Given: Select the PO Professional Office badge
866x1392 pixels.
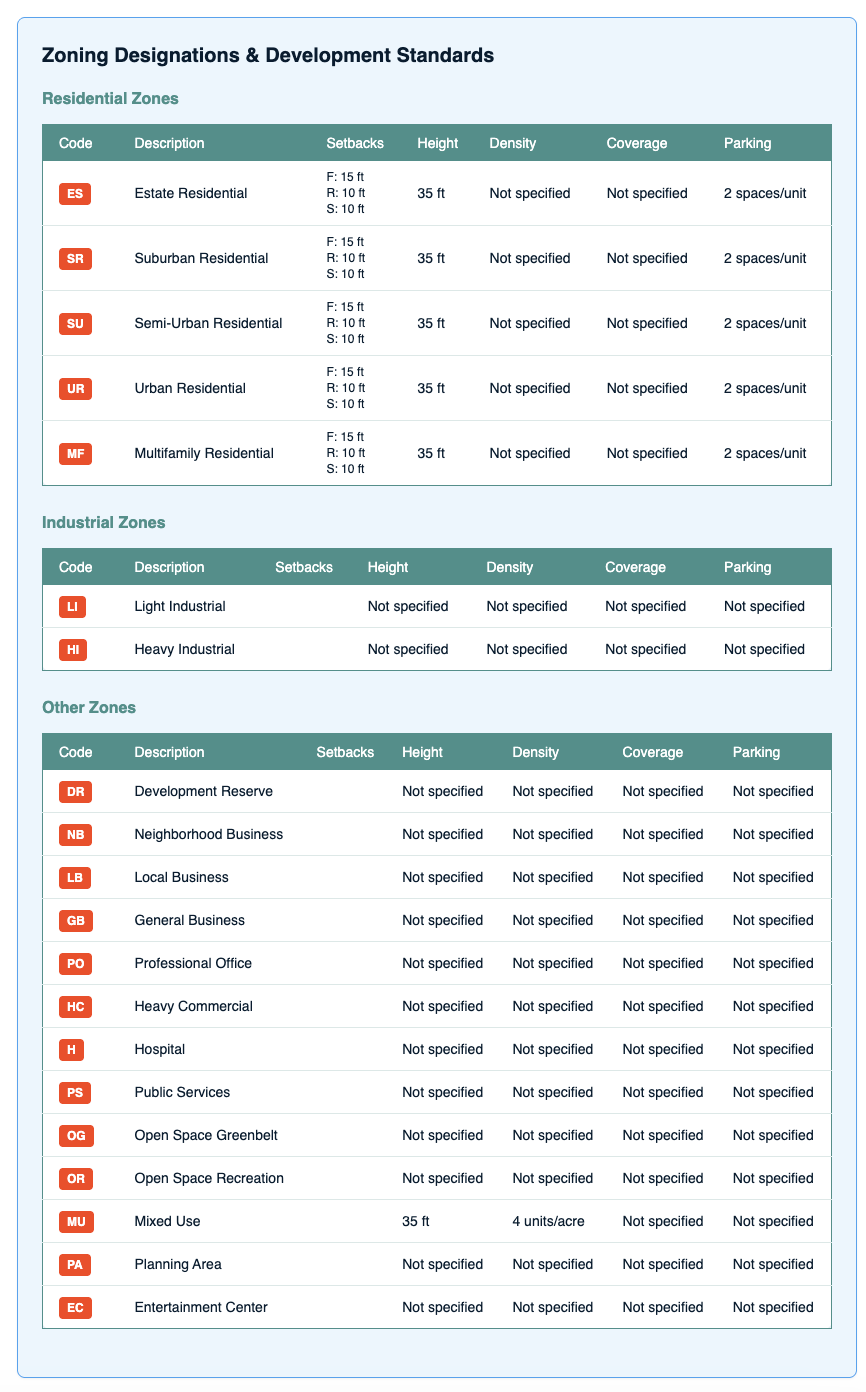Looking at the screenshot, I should (74, 963).
